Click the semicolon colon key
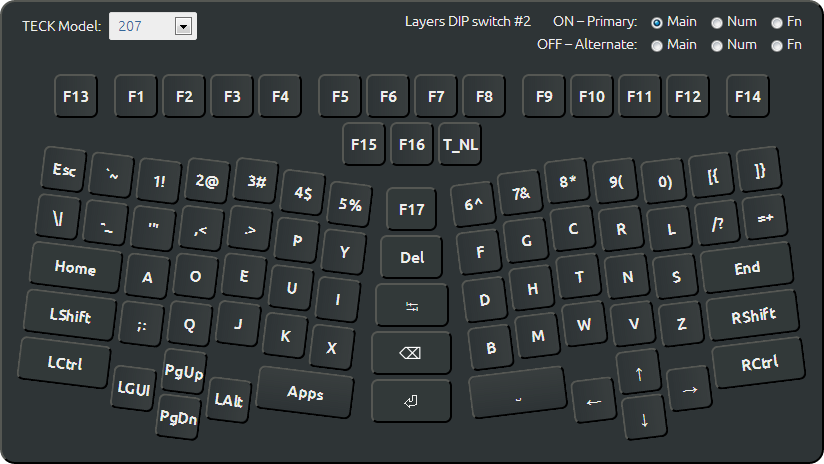Screen dimensions: 824x464 [141, 325]
